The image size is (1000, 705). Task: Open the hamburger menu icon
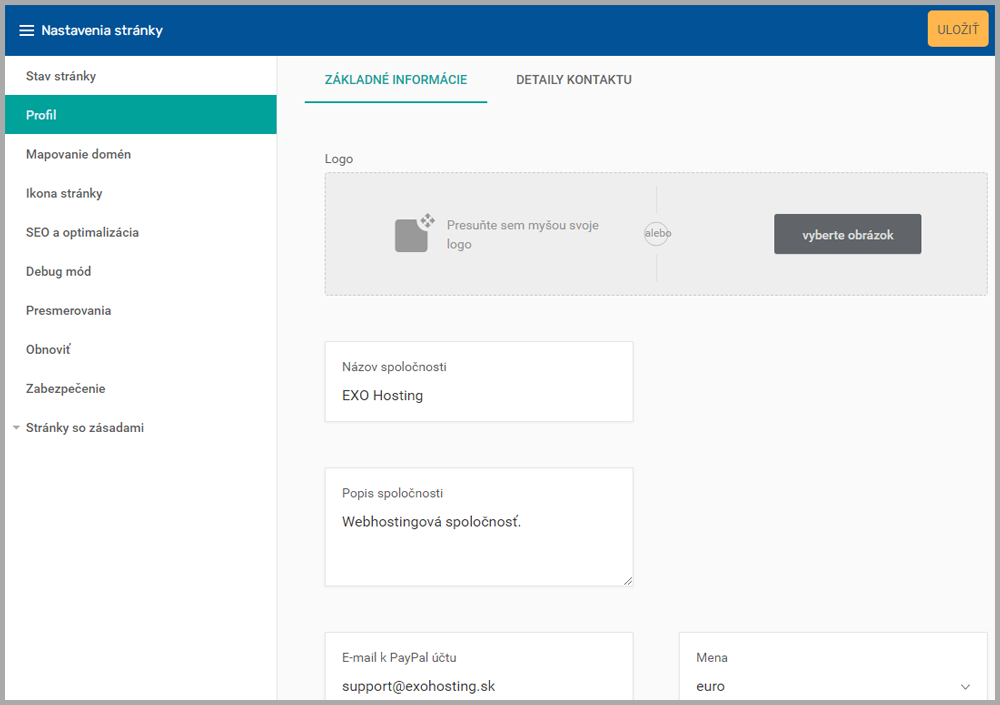(27, 30)
